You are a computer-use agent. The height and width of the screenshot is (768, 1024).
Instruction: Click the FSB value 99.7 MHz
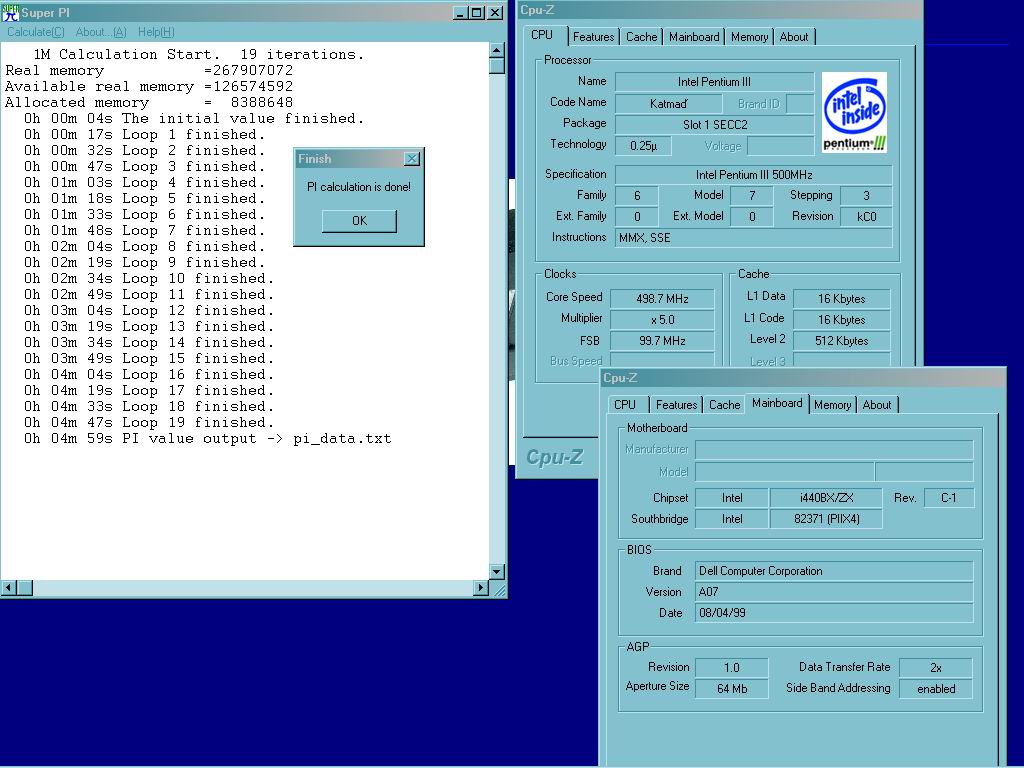[x=662, y=341]
